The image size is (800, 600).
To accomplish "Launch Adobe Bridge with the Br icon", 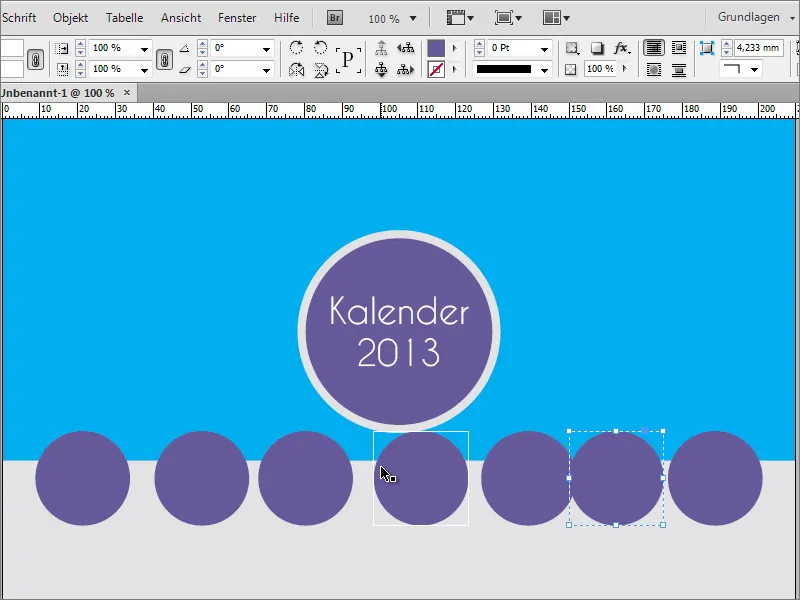I will coord(335,18).
